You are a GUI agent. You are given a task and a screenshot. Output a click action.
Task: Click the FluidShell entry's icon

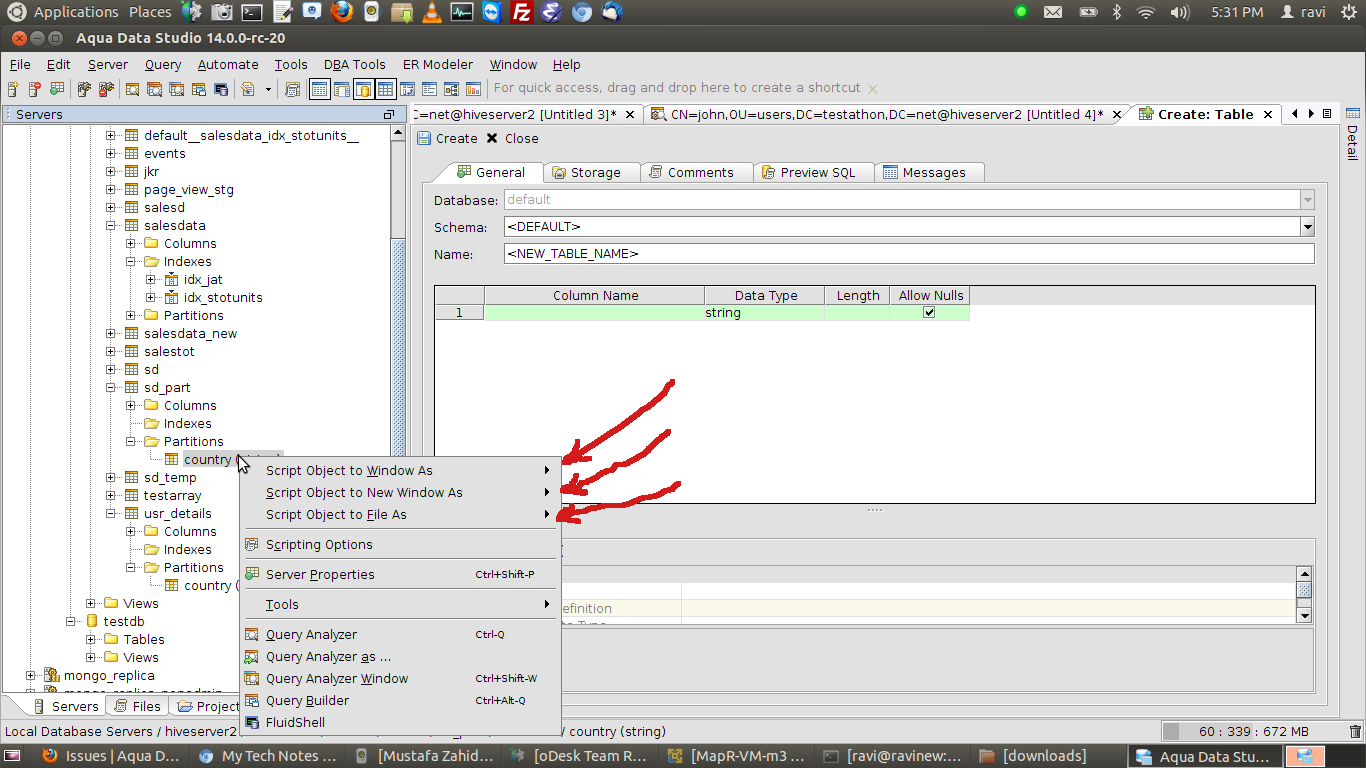pyautogui.click(x=251, y=723)
